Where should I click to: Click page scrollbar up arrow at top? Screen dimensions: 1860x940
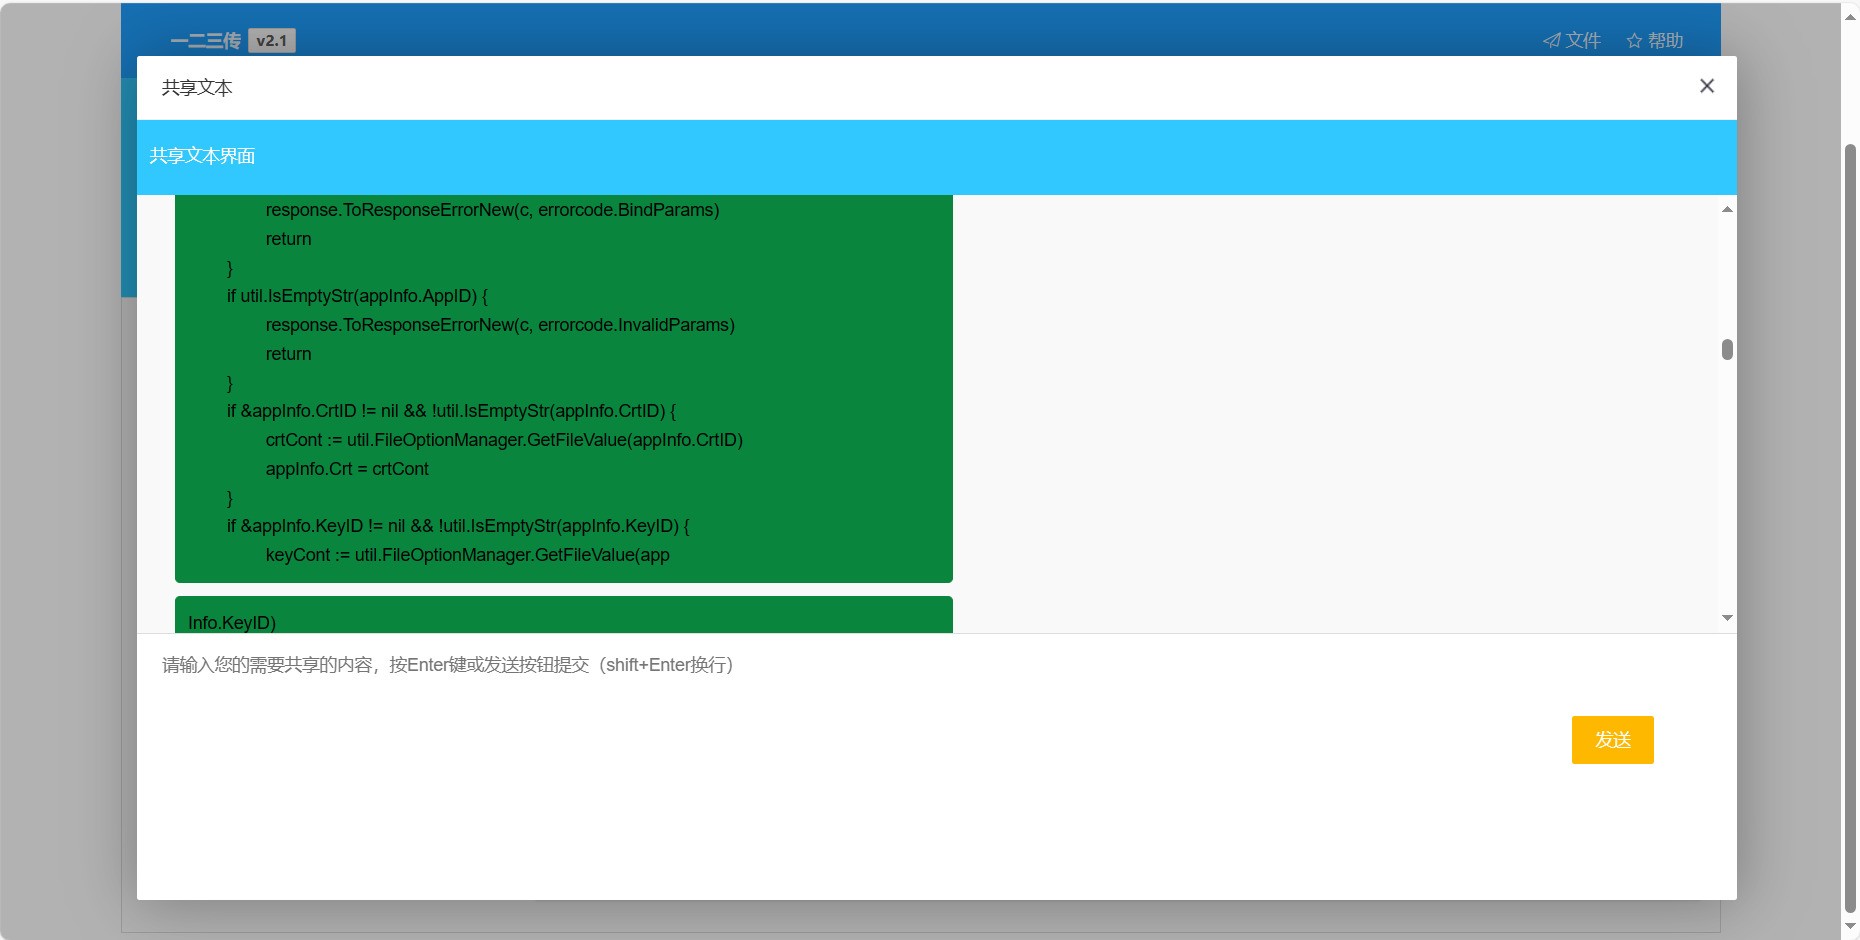(x=1850, y=14)
